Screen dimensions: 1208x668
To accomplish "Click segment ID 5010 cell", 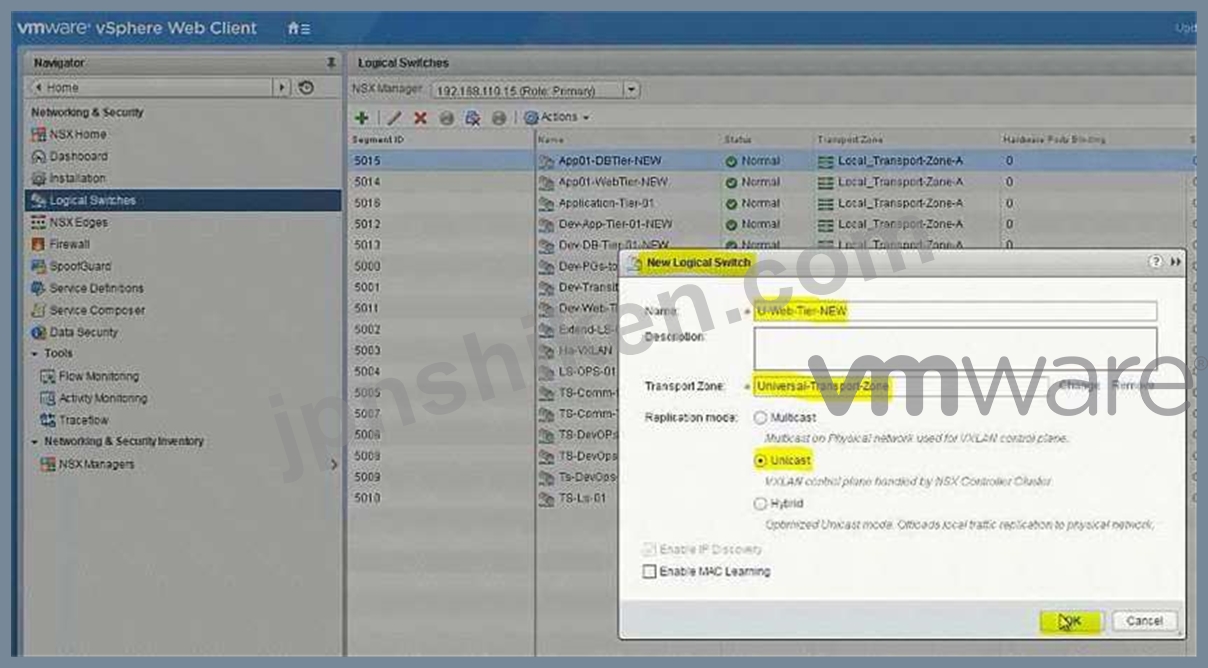I will point(367,498).
